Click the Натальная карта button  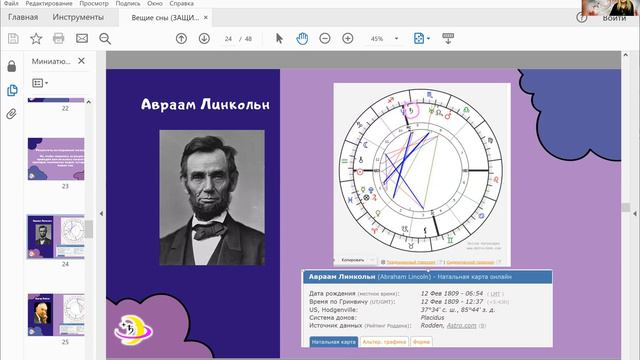[x=333, y=342]
